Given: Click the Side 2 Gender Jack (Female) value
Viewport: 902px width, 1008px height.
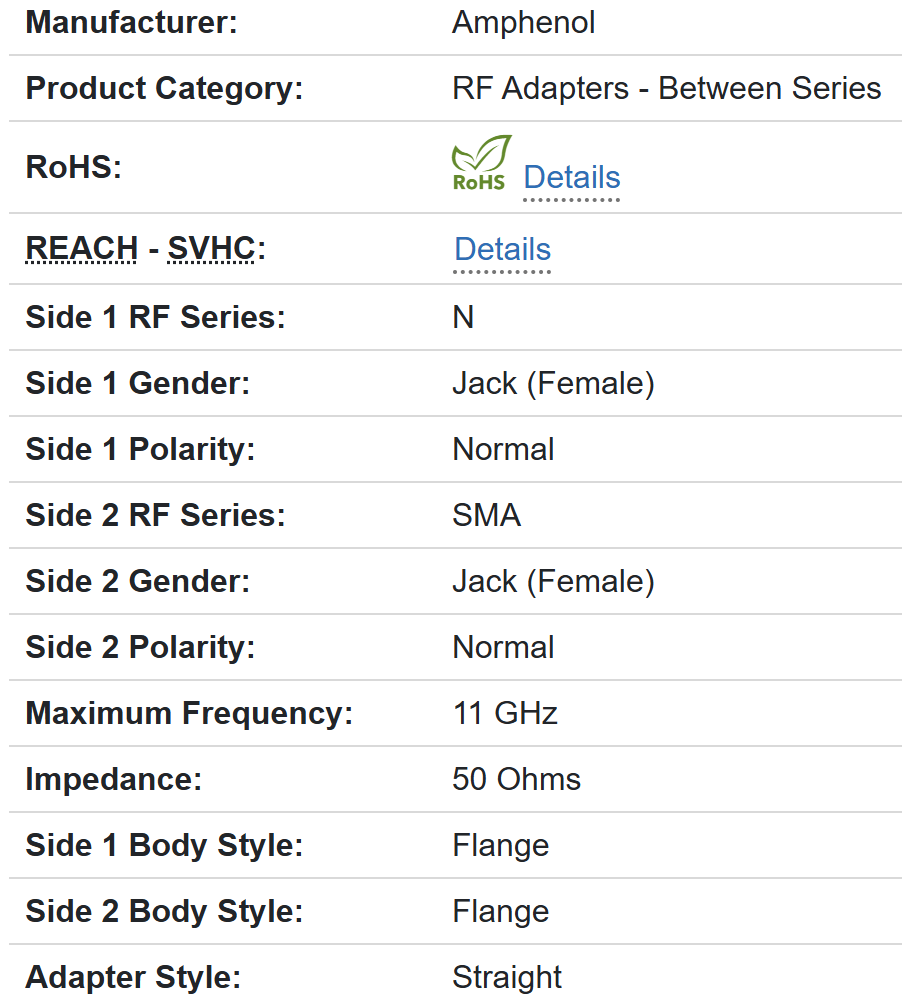Looking at the screenshot, I should pyautogui.click(x=553, y=582).
